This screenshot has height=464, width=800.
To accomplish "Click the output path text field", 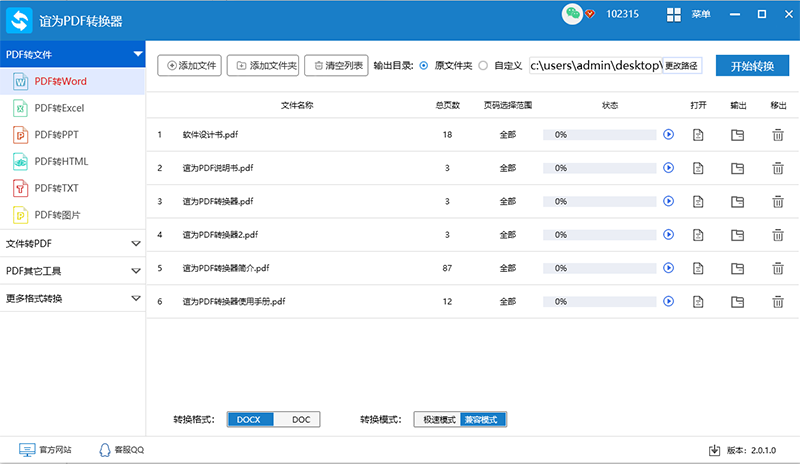I will tap(595, 66).
